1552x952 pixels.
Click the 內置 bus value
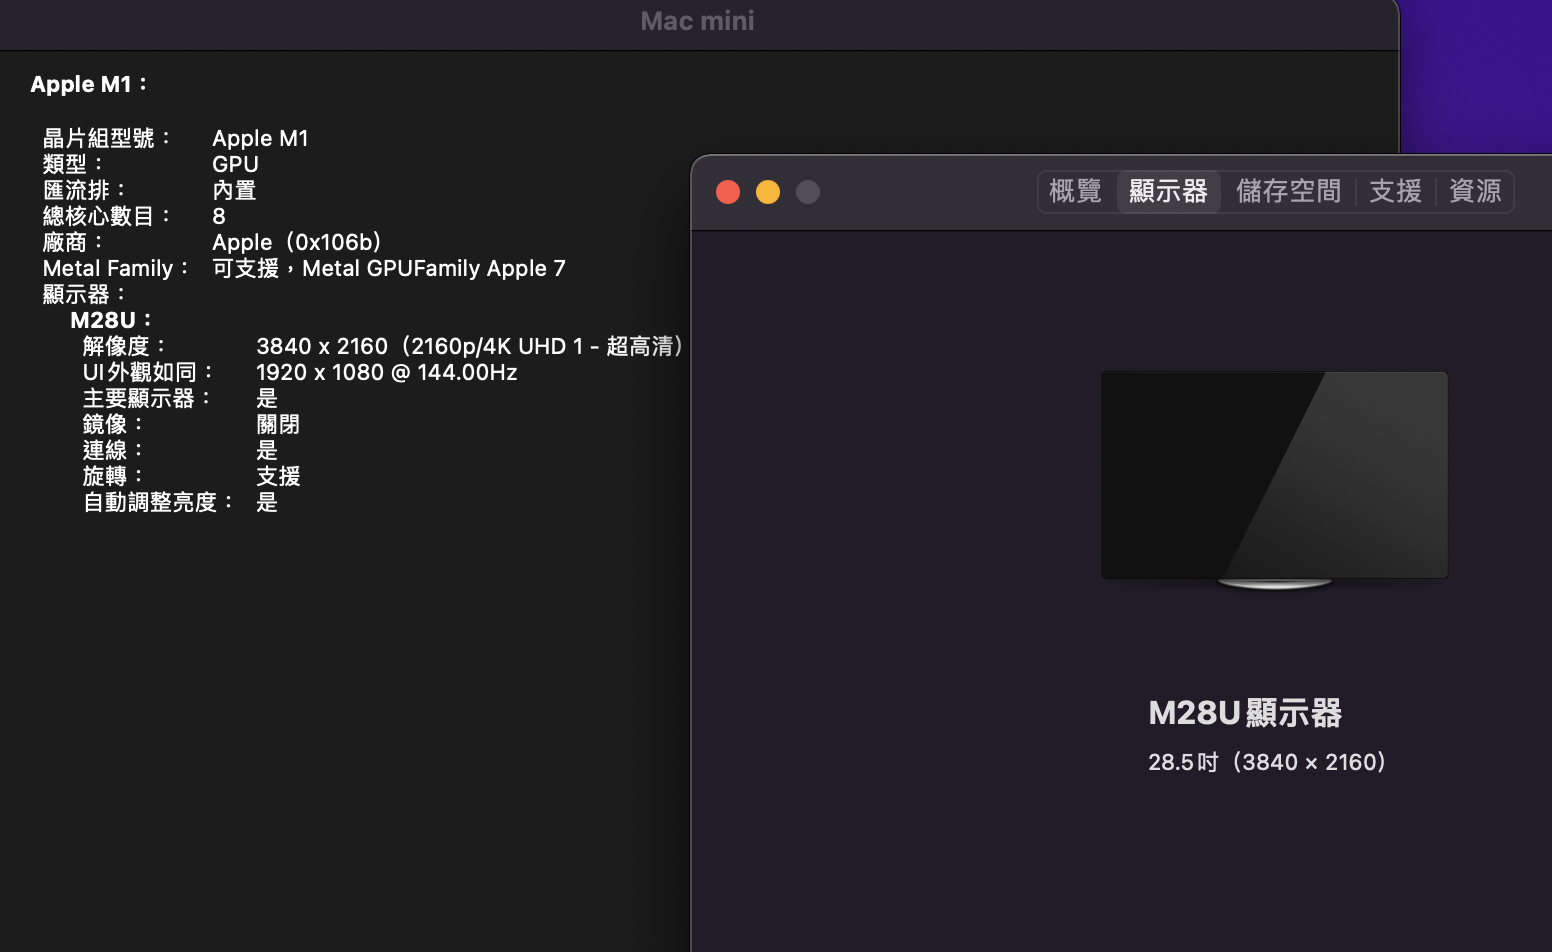pos(234,190)
